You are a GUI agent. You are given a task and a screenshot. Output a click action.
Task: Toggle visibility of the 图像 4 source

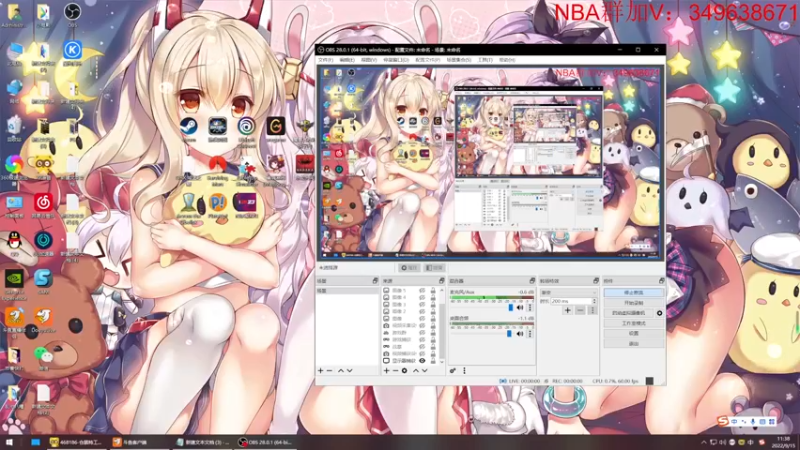tap(422, 297)
